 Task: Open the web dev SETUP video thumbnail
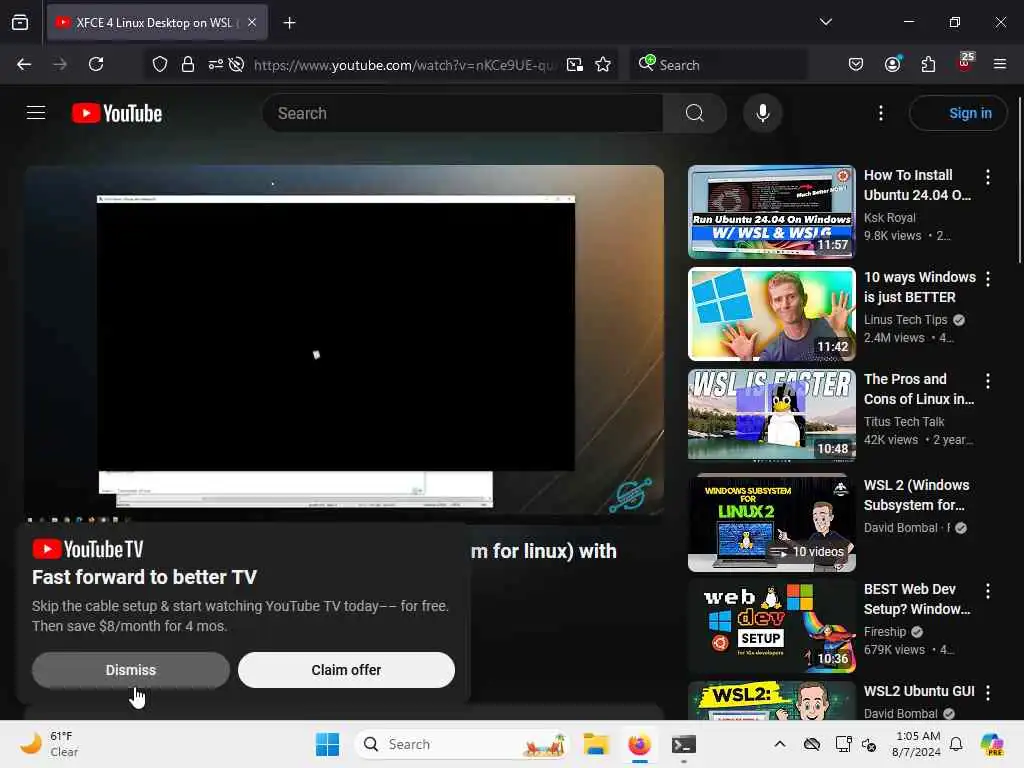pyautogui.click(x=771, y=626)
